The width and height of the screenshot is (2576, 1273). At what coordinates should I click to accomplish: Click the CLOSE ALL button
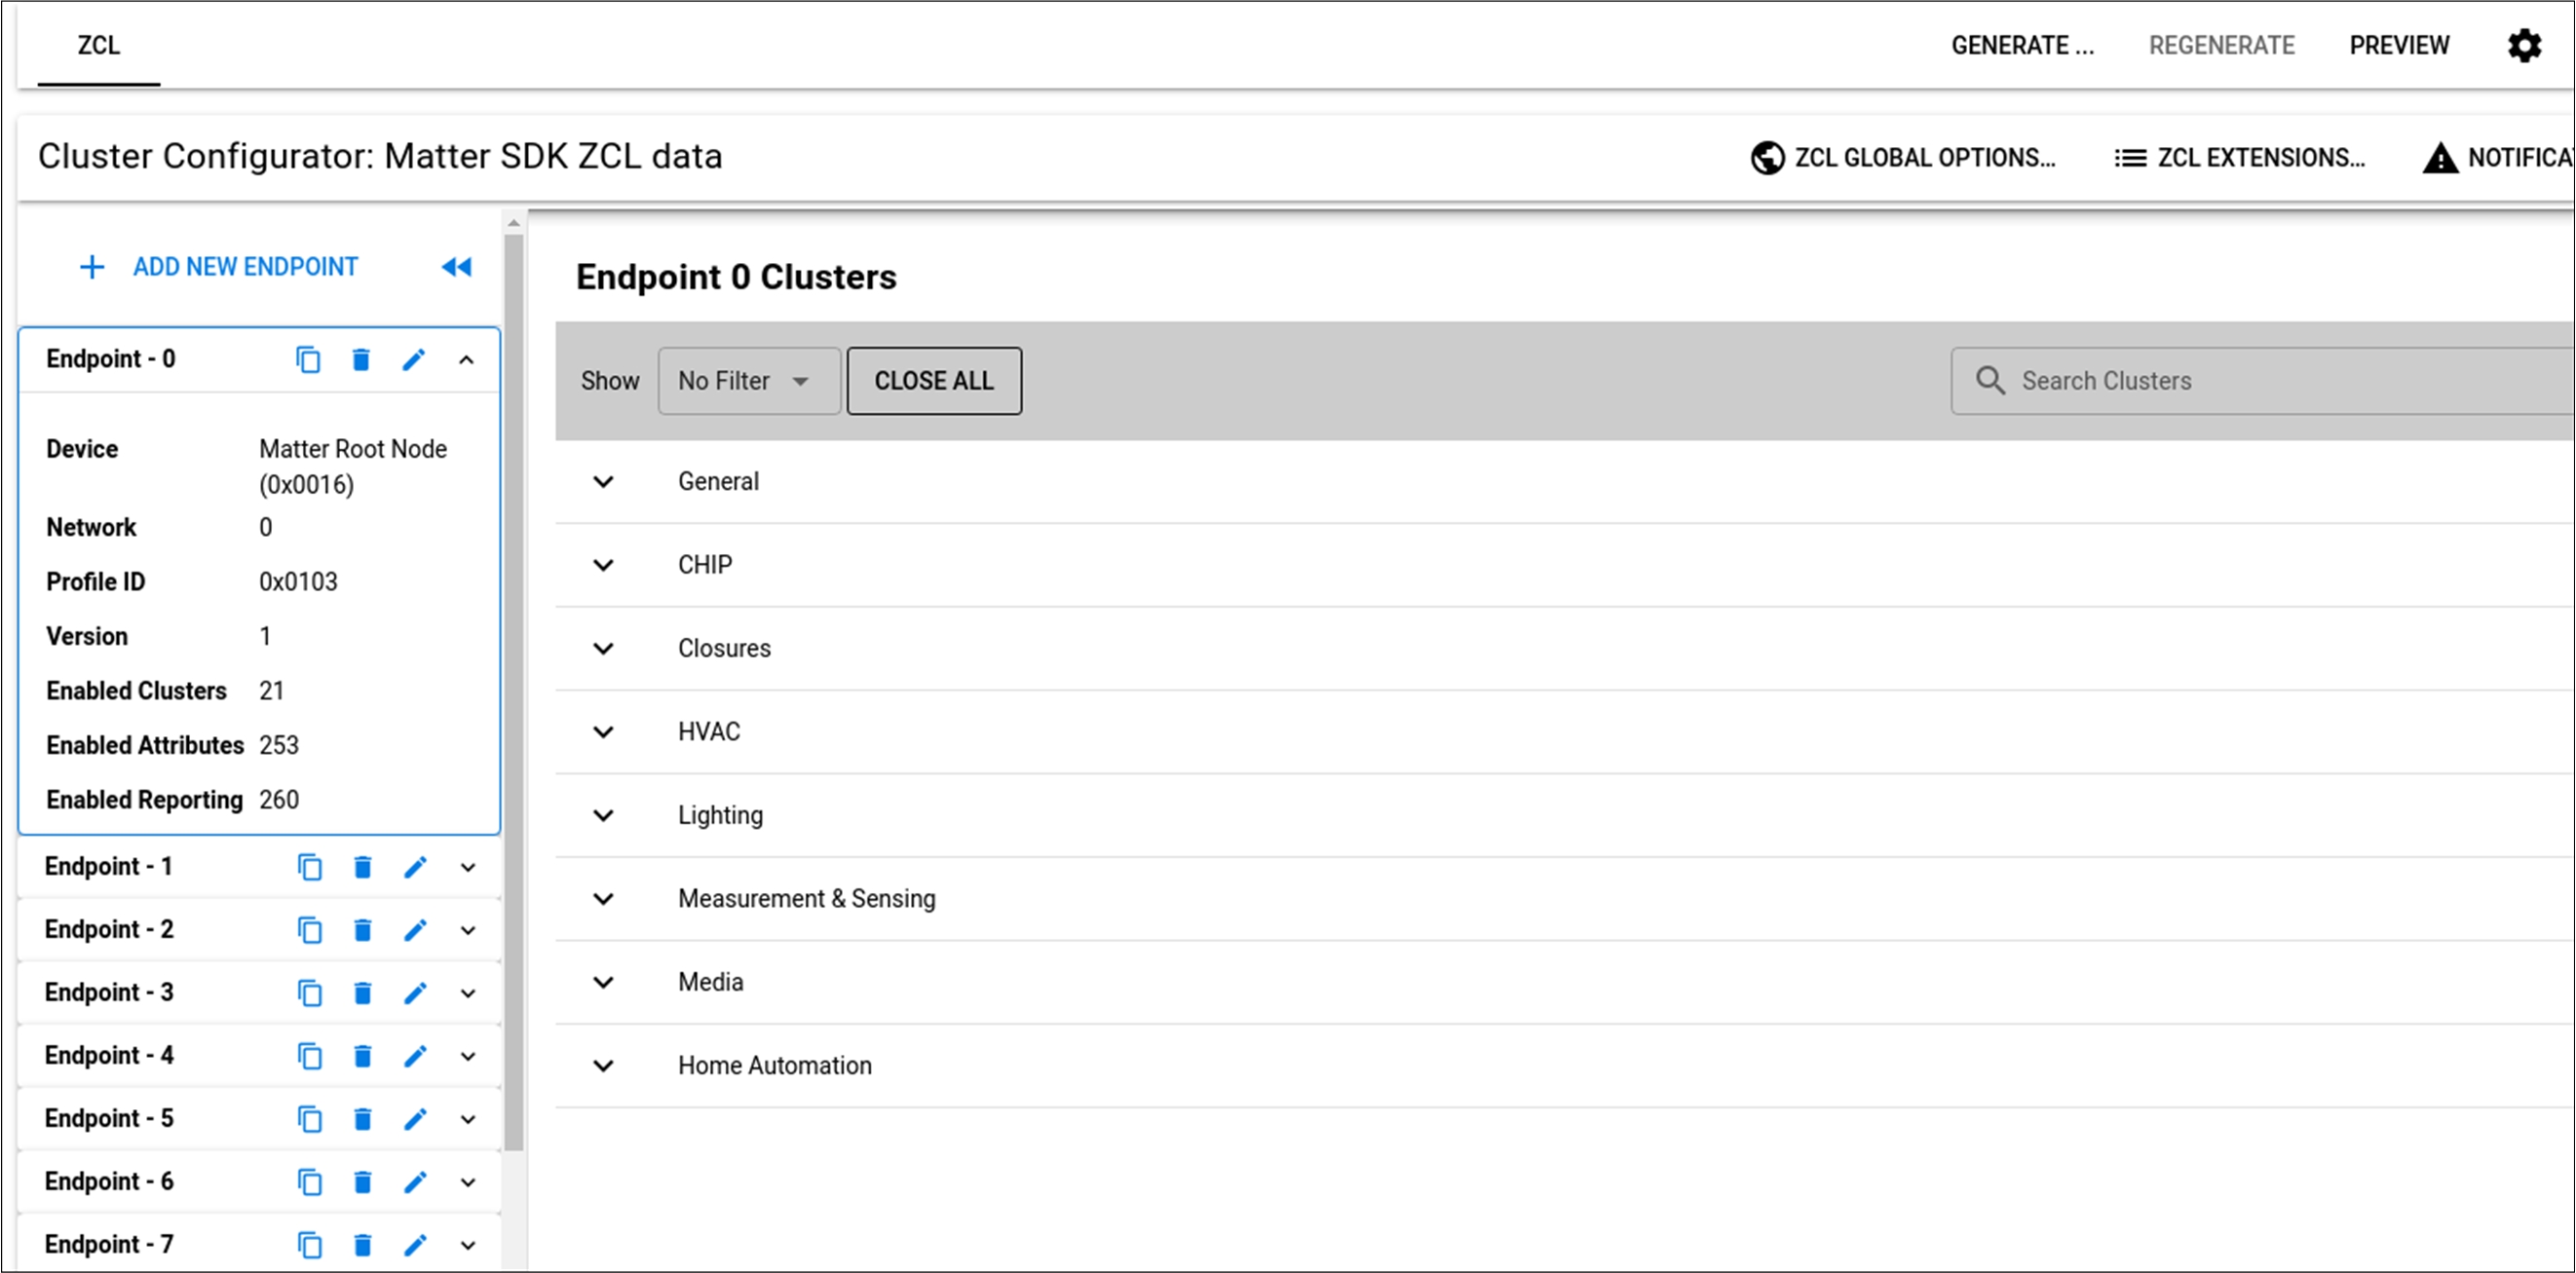click(x=934, y=381)
